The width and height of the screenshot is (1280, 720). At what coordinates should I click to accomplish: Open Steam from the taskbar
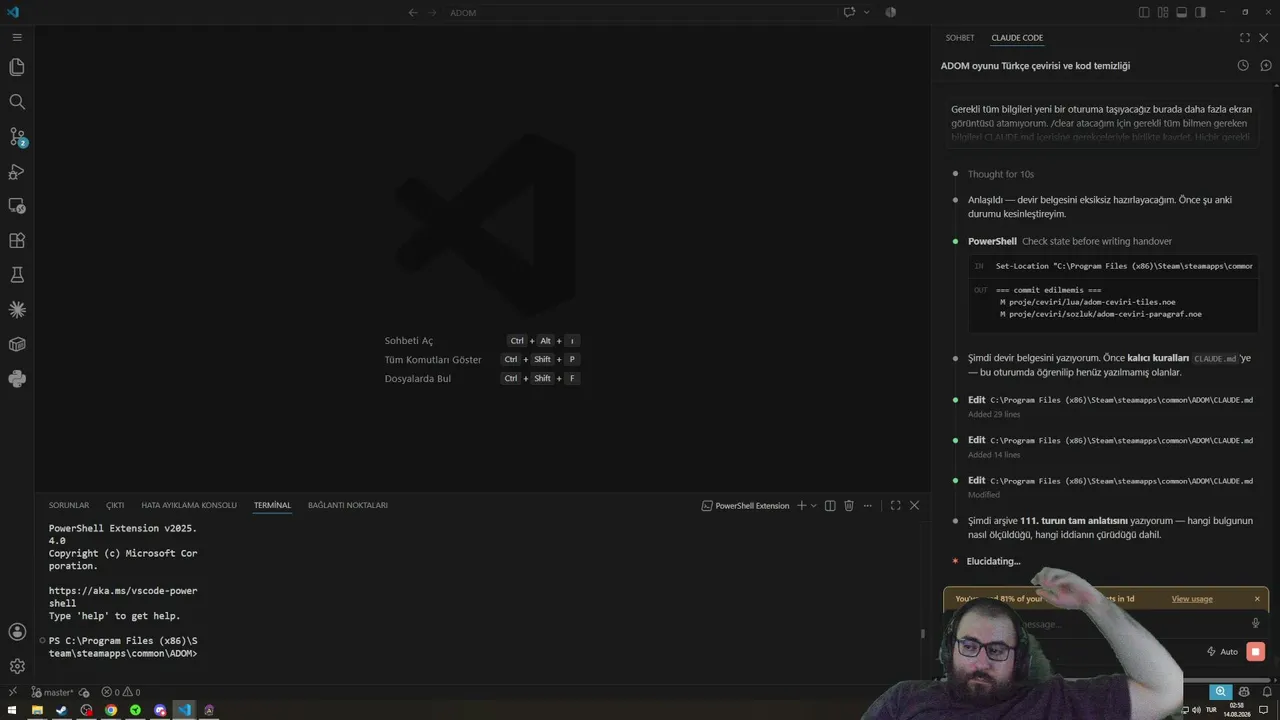61,711
